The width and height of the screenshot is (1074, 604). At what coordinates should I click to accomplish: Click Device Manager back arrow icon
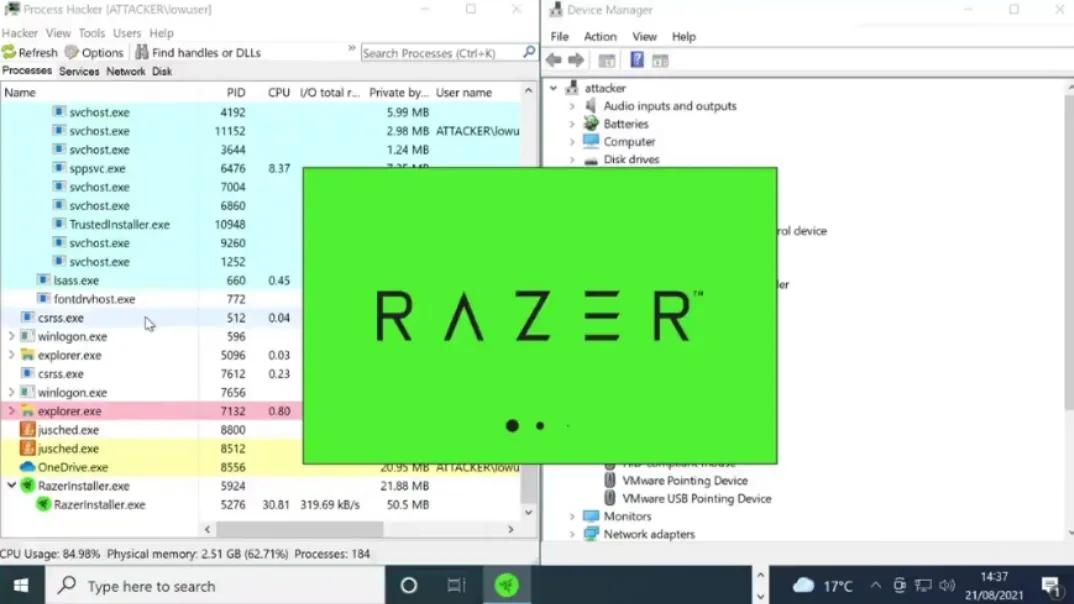553,59
